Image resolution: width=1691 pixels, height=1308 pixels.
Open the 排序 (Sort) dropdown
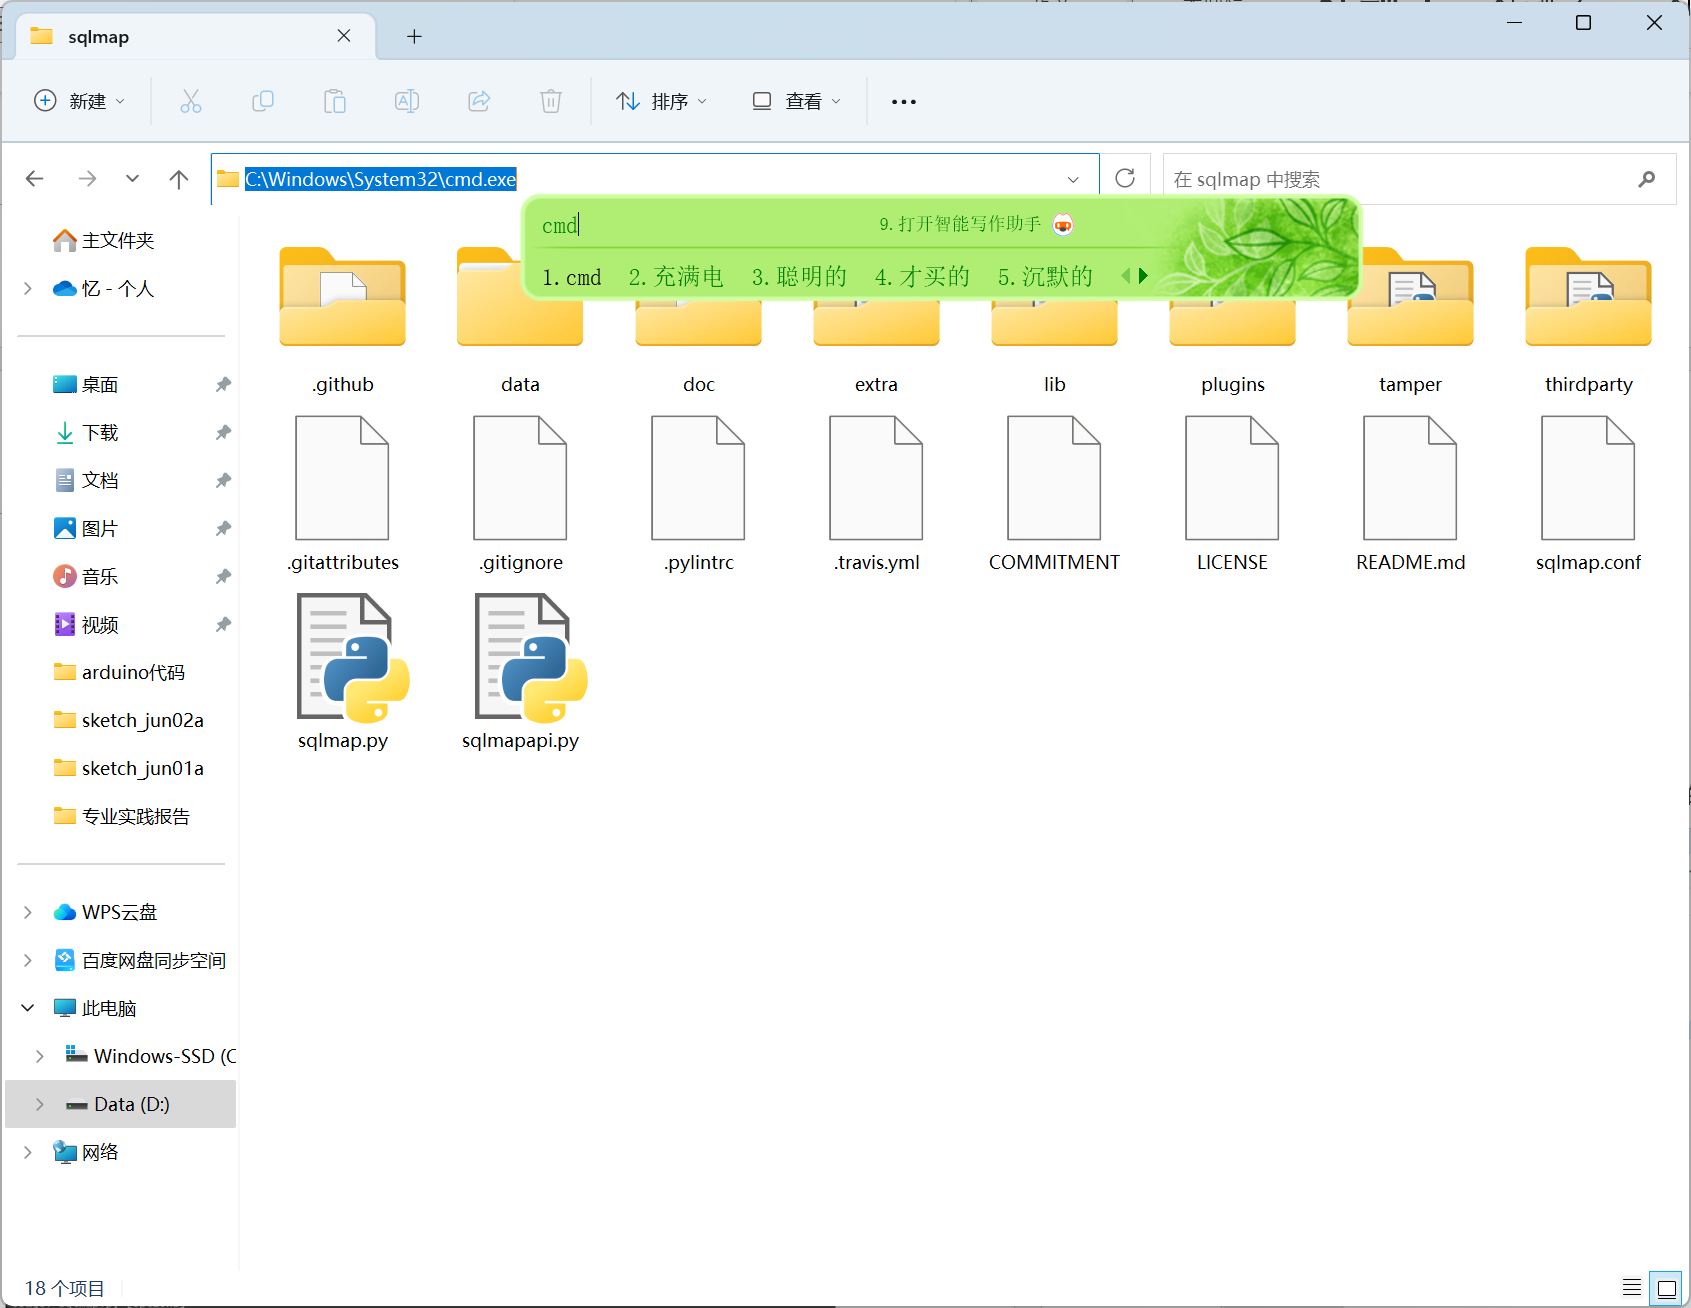click(x=661, y=101)
